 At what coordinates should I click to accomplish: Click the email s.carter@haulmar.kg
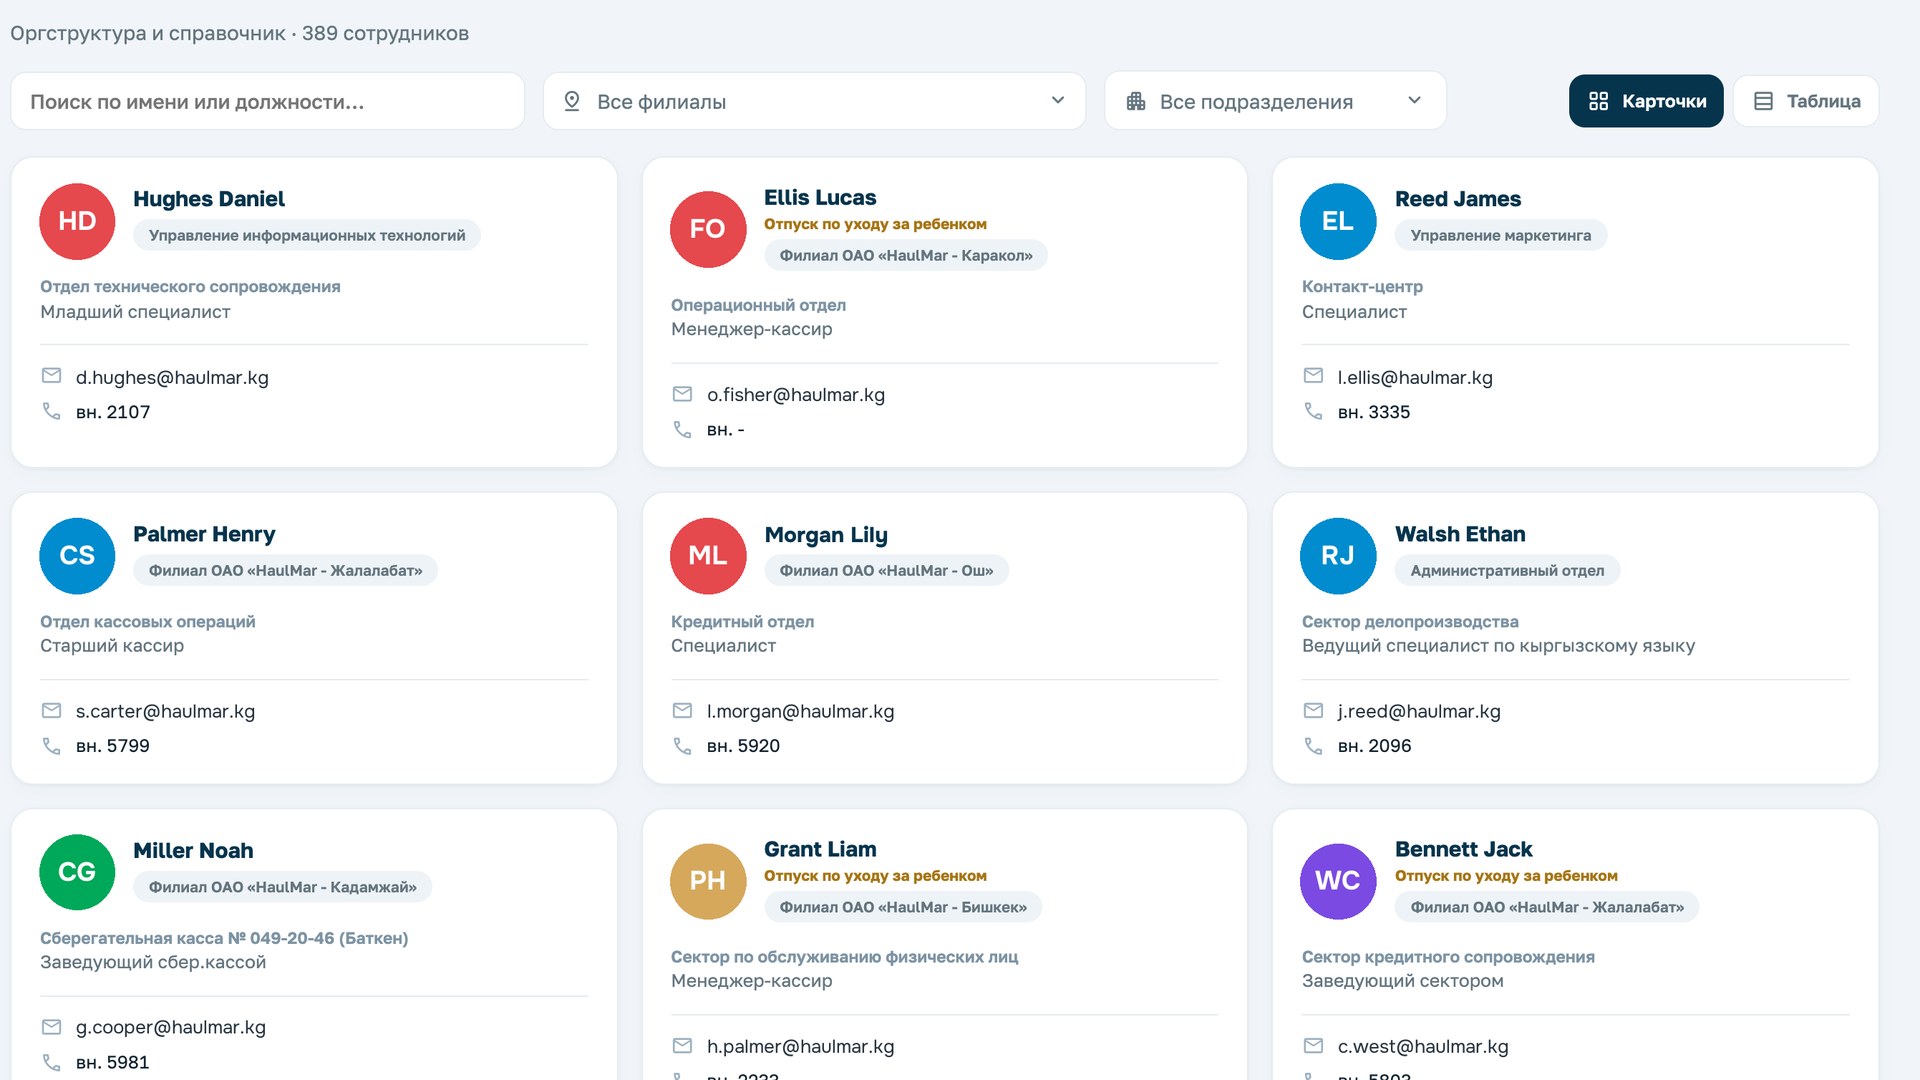(165, 711)
